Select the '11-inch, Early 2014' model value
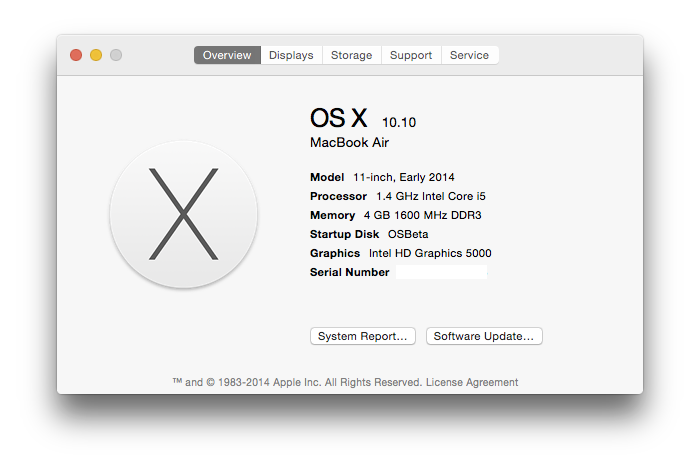The width and height of the screenshot is (700, 473). 404,177
